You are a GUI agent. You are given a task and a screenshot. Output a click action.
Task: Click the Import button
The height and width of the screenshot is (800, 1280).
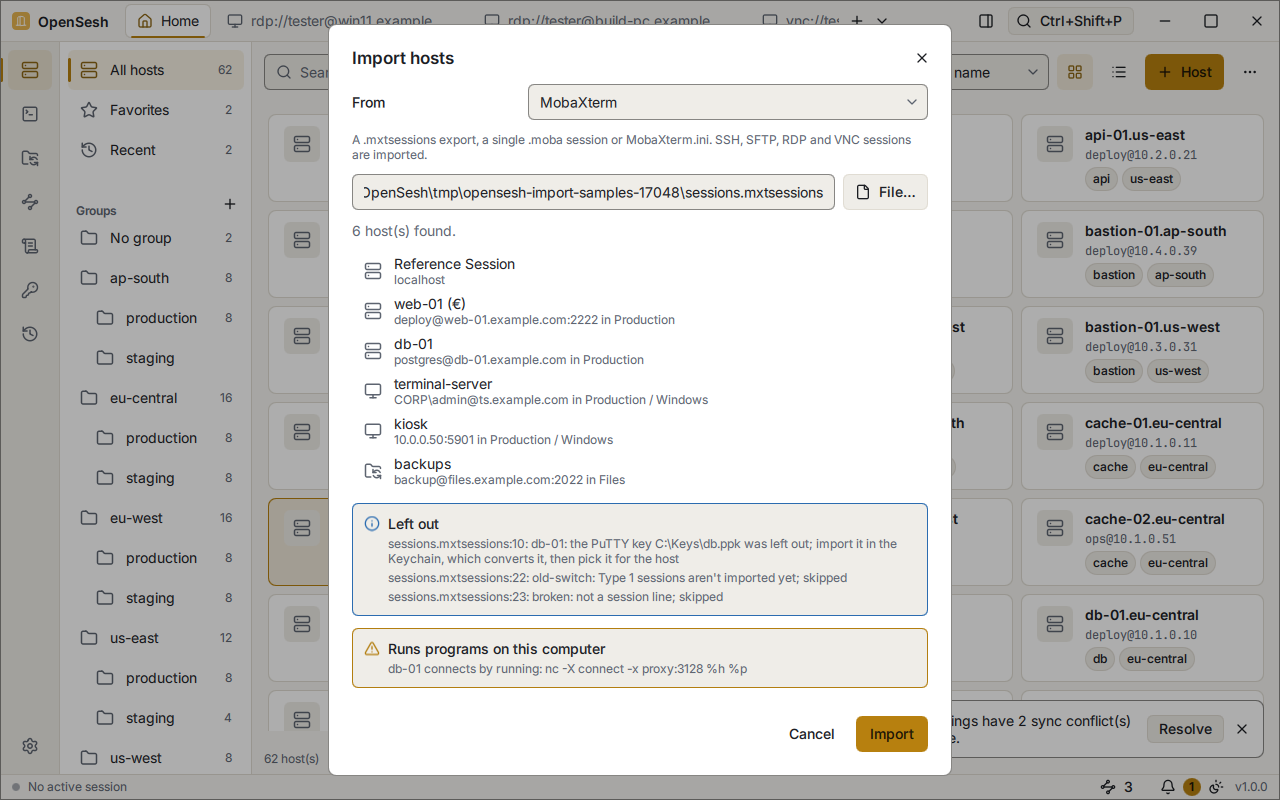(x=892, y=734)
